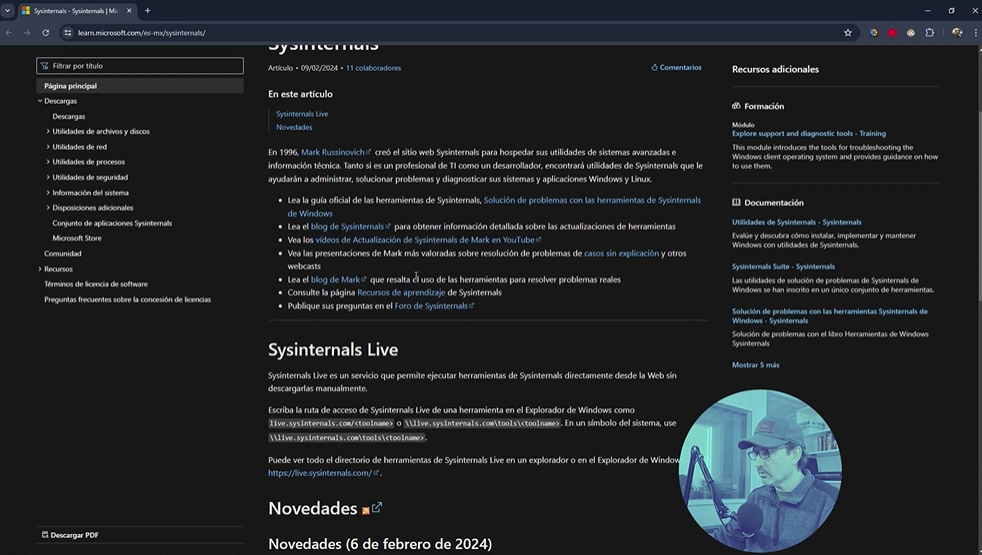This screenshot has height=555, width=982.
Task: Expand the Recursos section in sidebar
Action: point(41,269)
